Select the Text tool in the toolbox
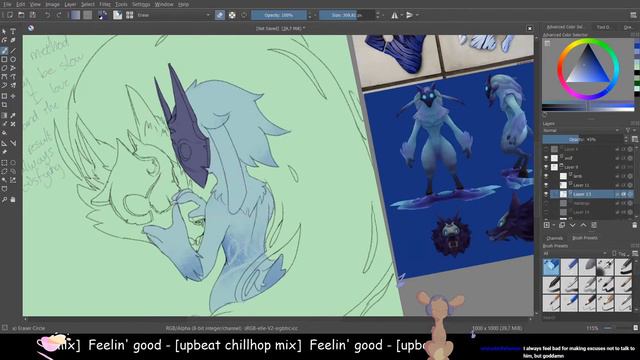Image resolution: width=640 pixels, height=360 pixels. point(13,31)
